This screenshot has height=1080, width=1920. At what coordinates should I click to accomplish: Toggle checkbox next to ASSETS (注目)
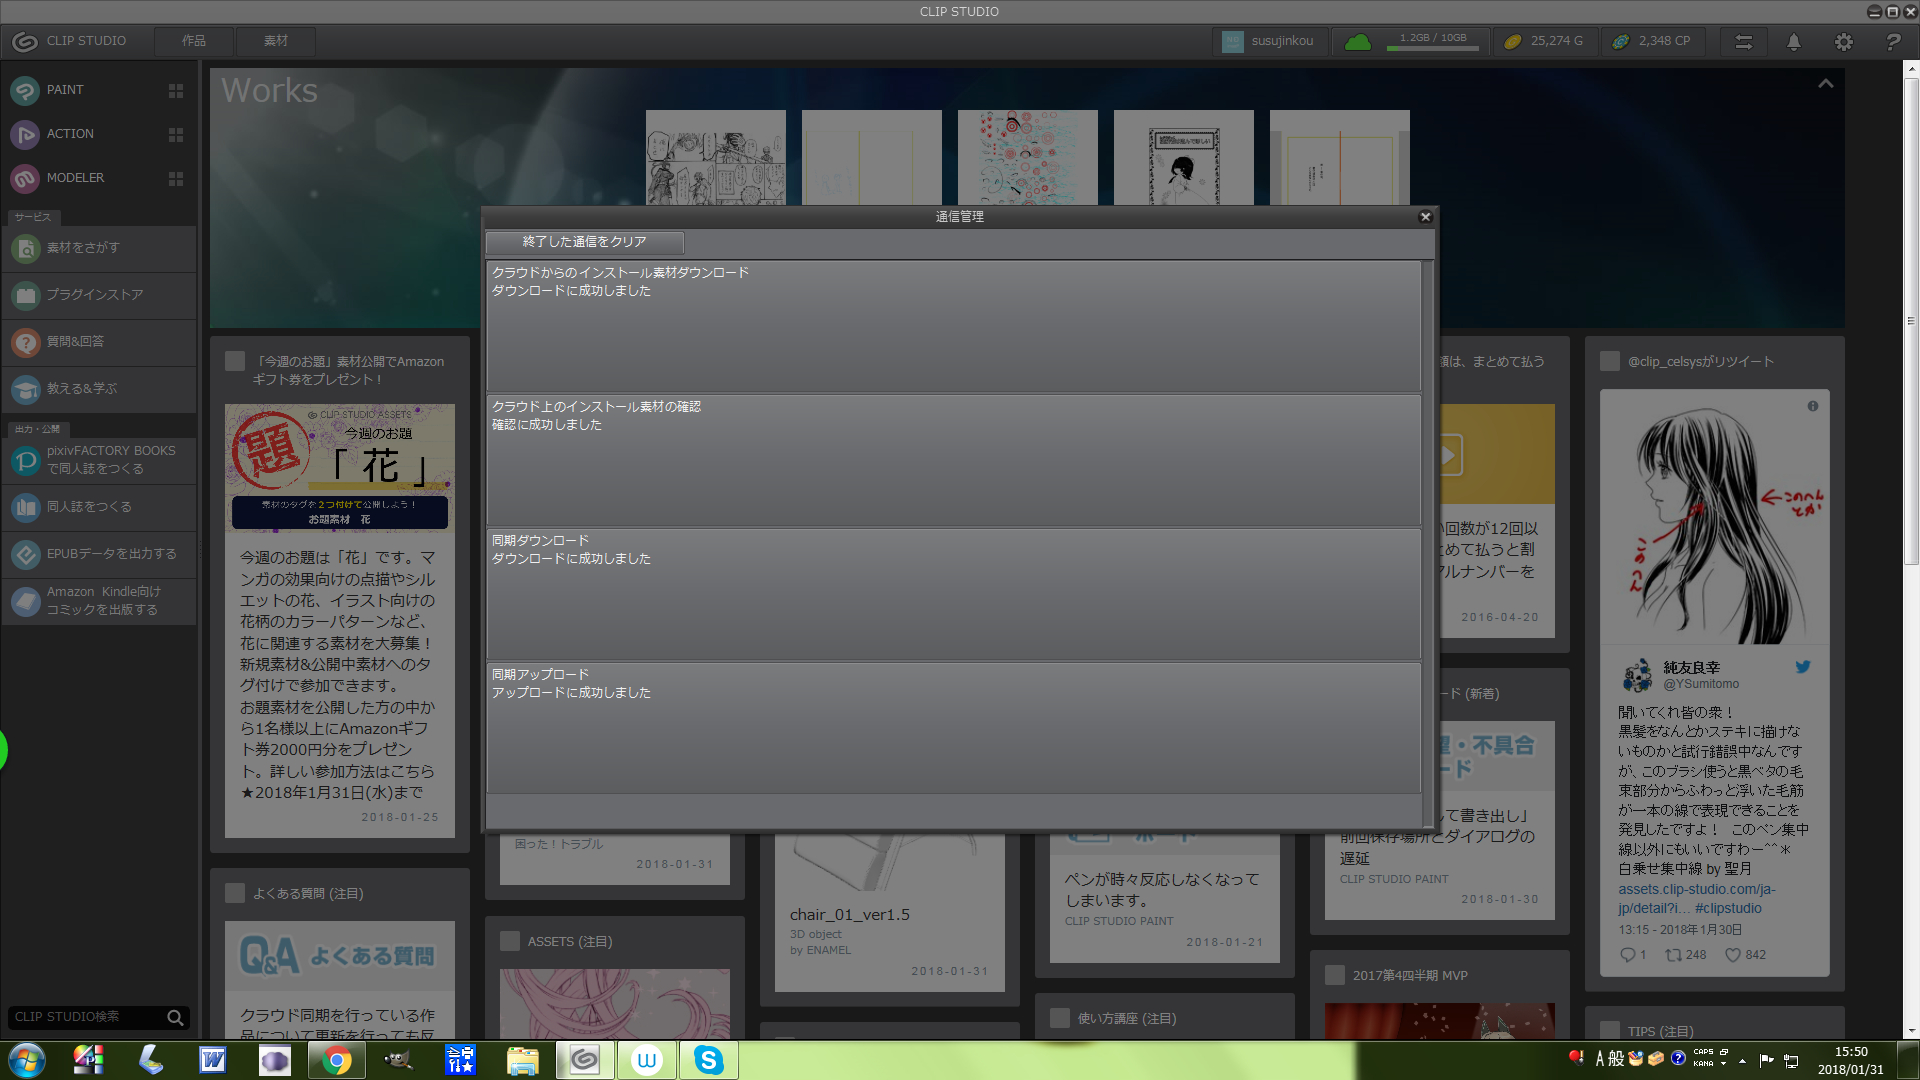pyautogui.click(x=510, y=941)
